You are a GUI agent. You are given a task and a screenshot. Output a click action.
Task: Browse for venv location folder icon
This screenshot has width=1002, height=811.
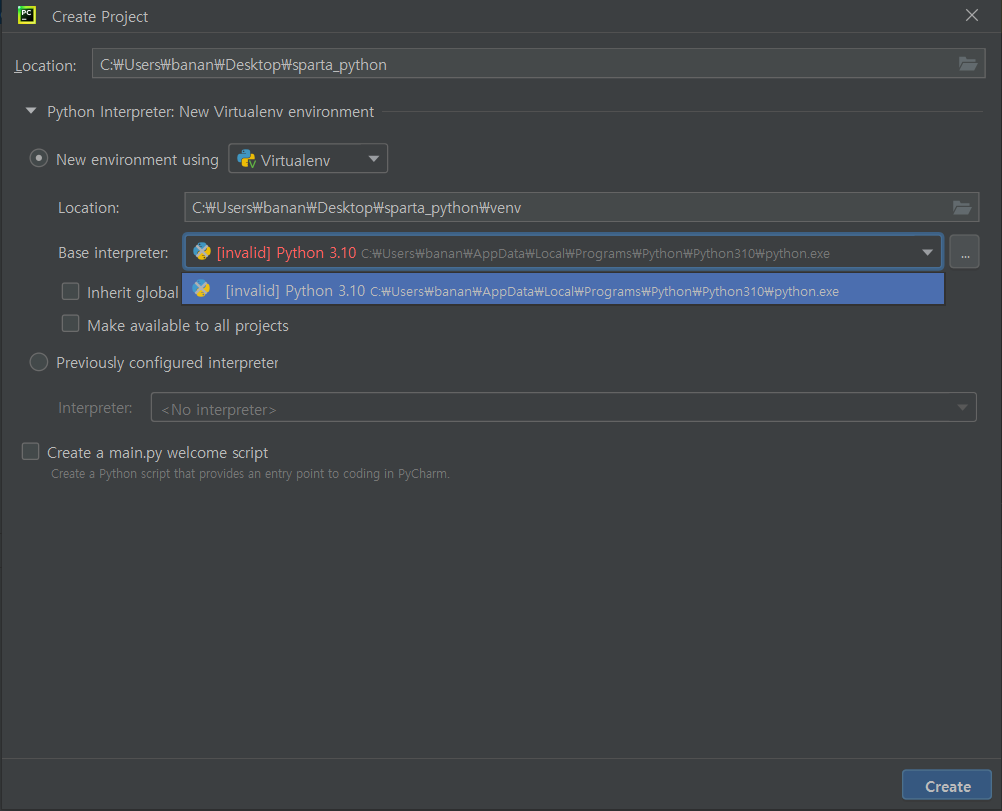962,207
